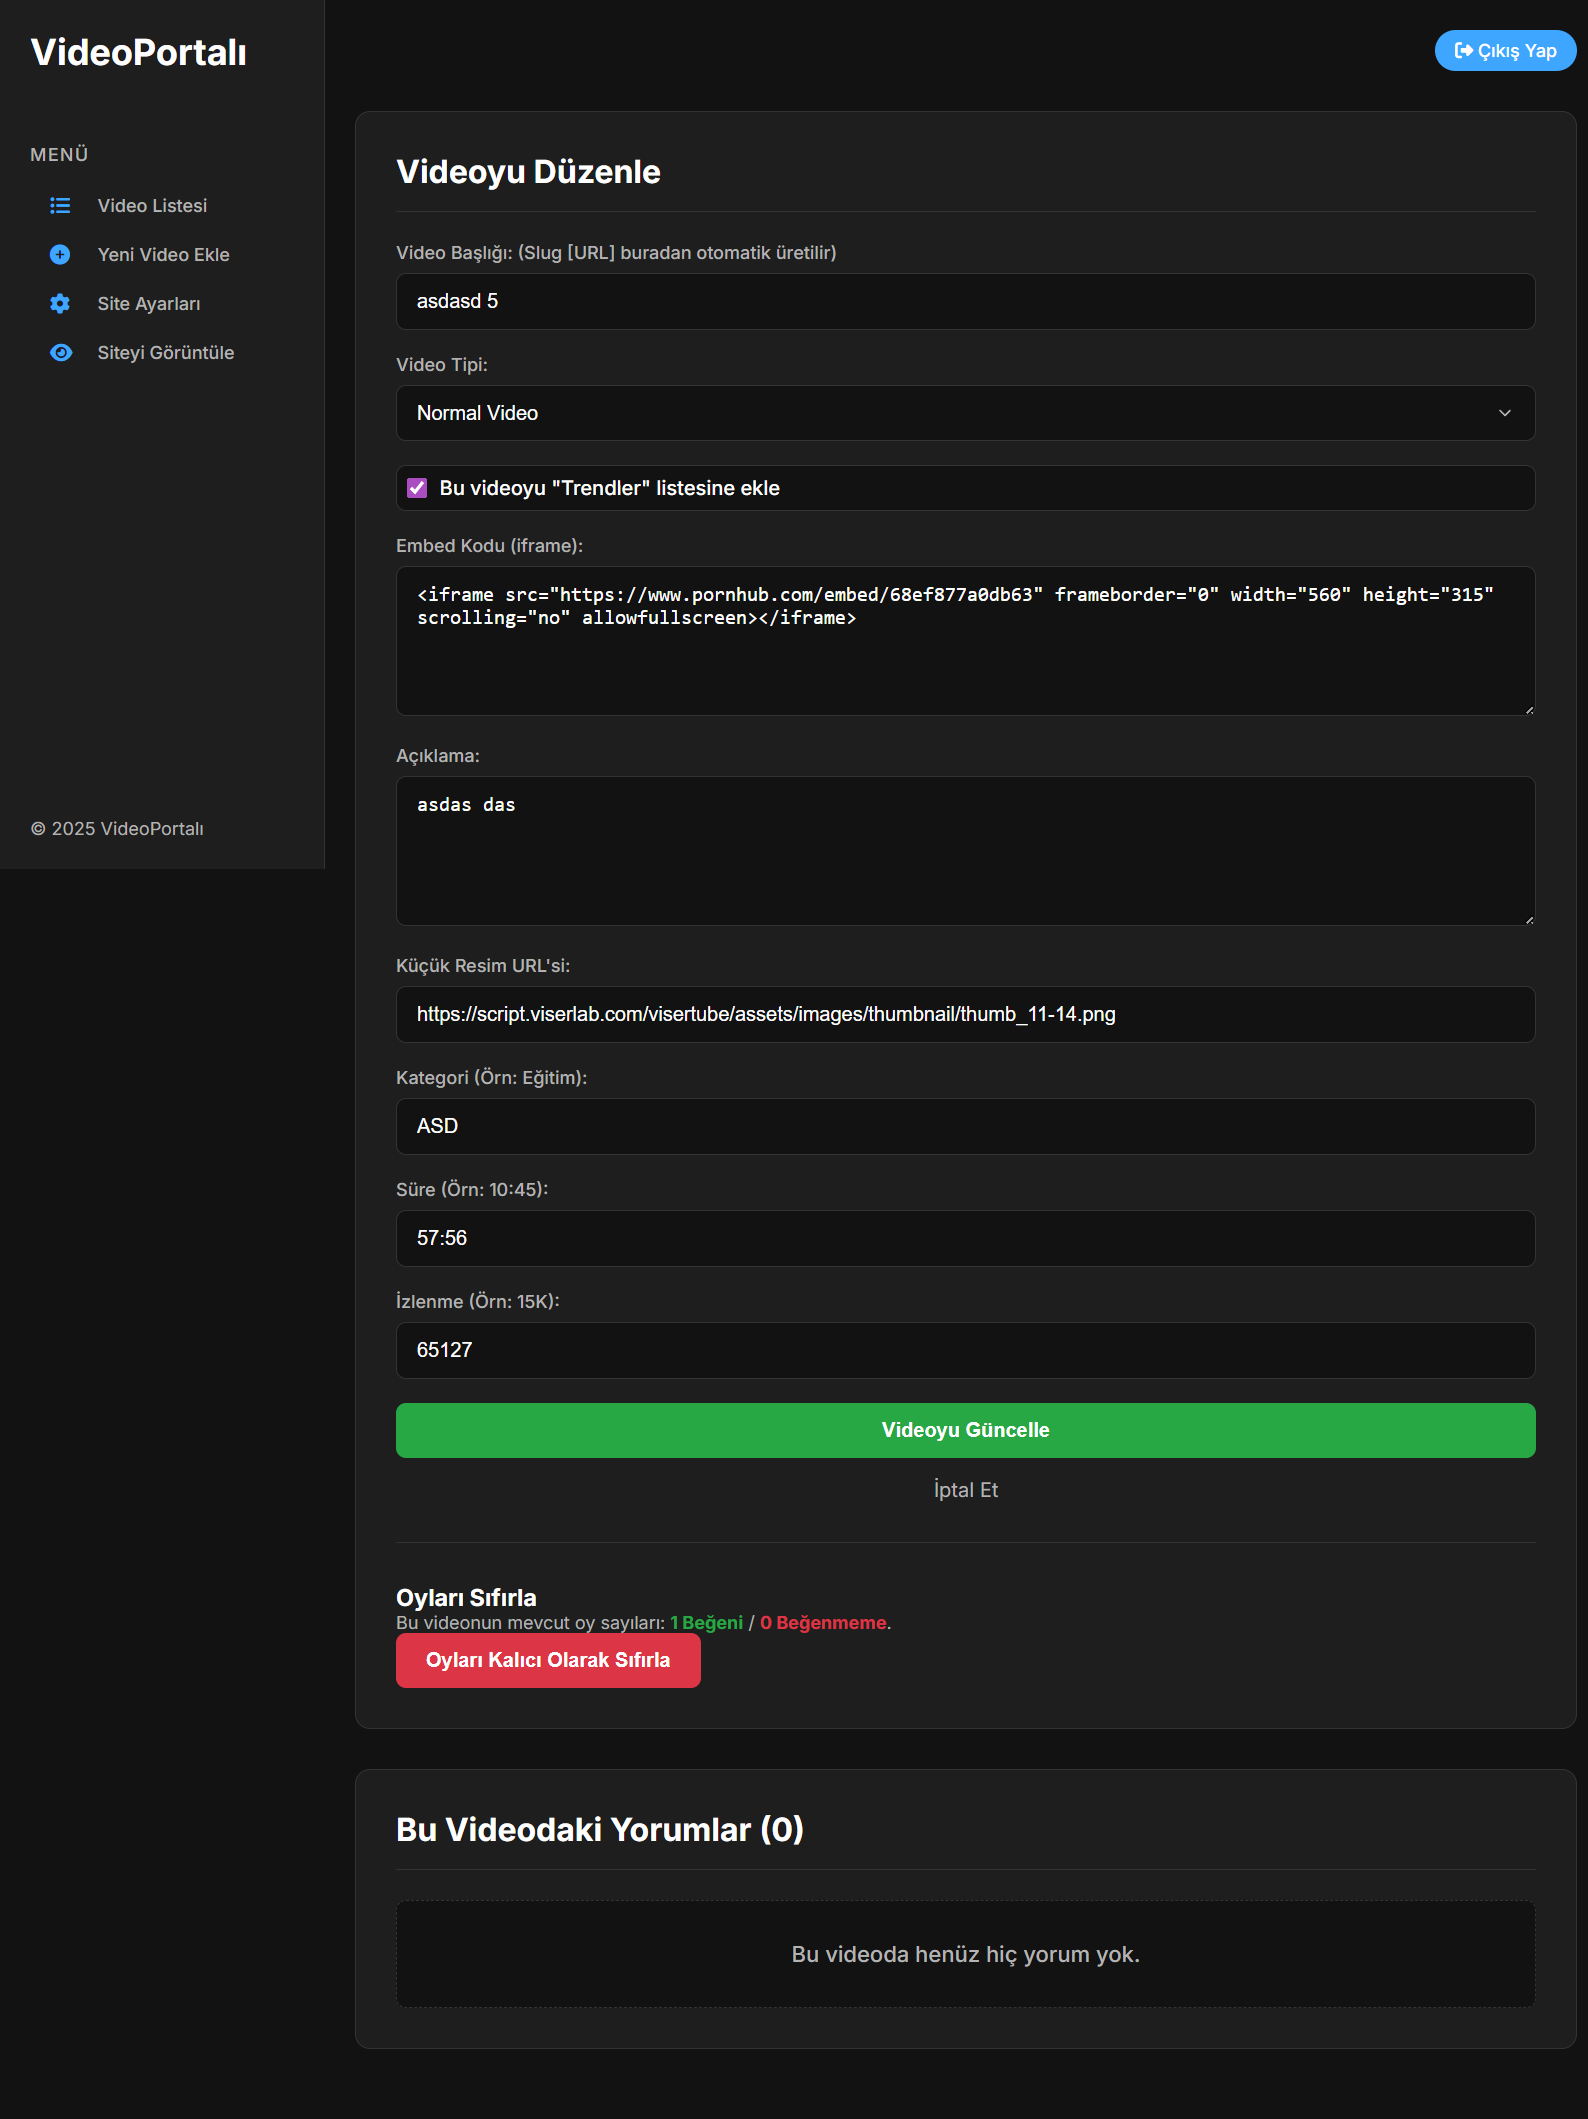Screen dimensions: 1588x2119
Task: Click the "Oyları Sıfırla" heading
Action: (x=466, y=1598)
